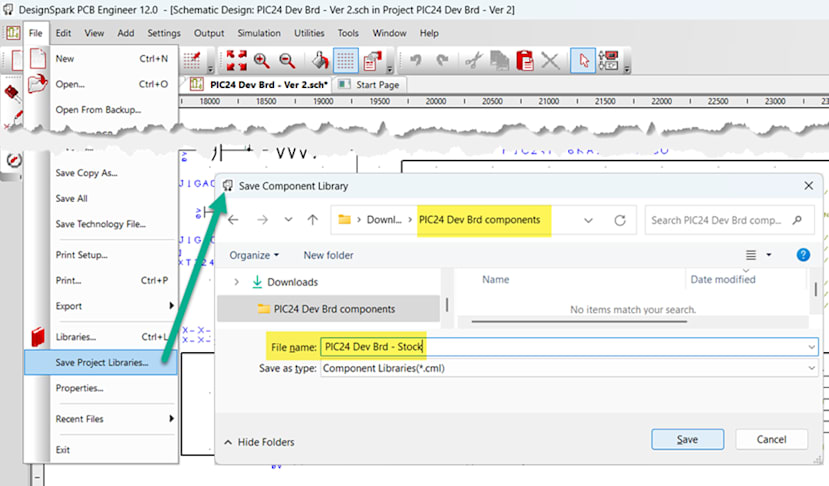Click the horizontal scrollbar in file list

point(579,321)
